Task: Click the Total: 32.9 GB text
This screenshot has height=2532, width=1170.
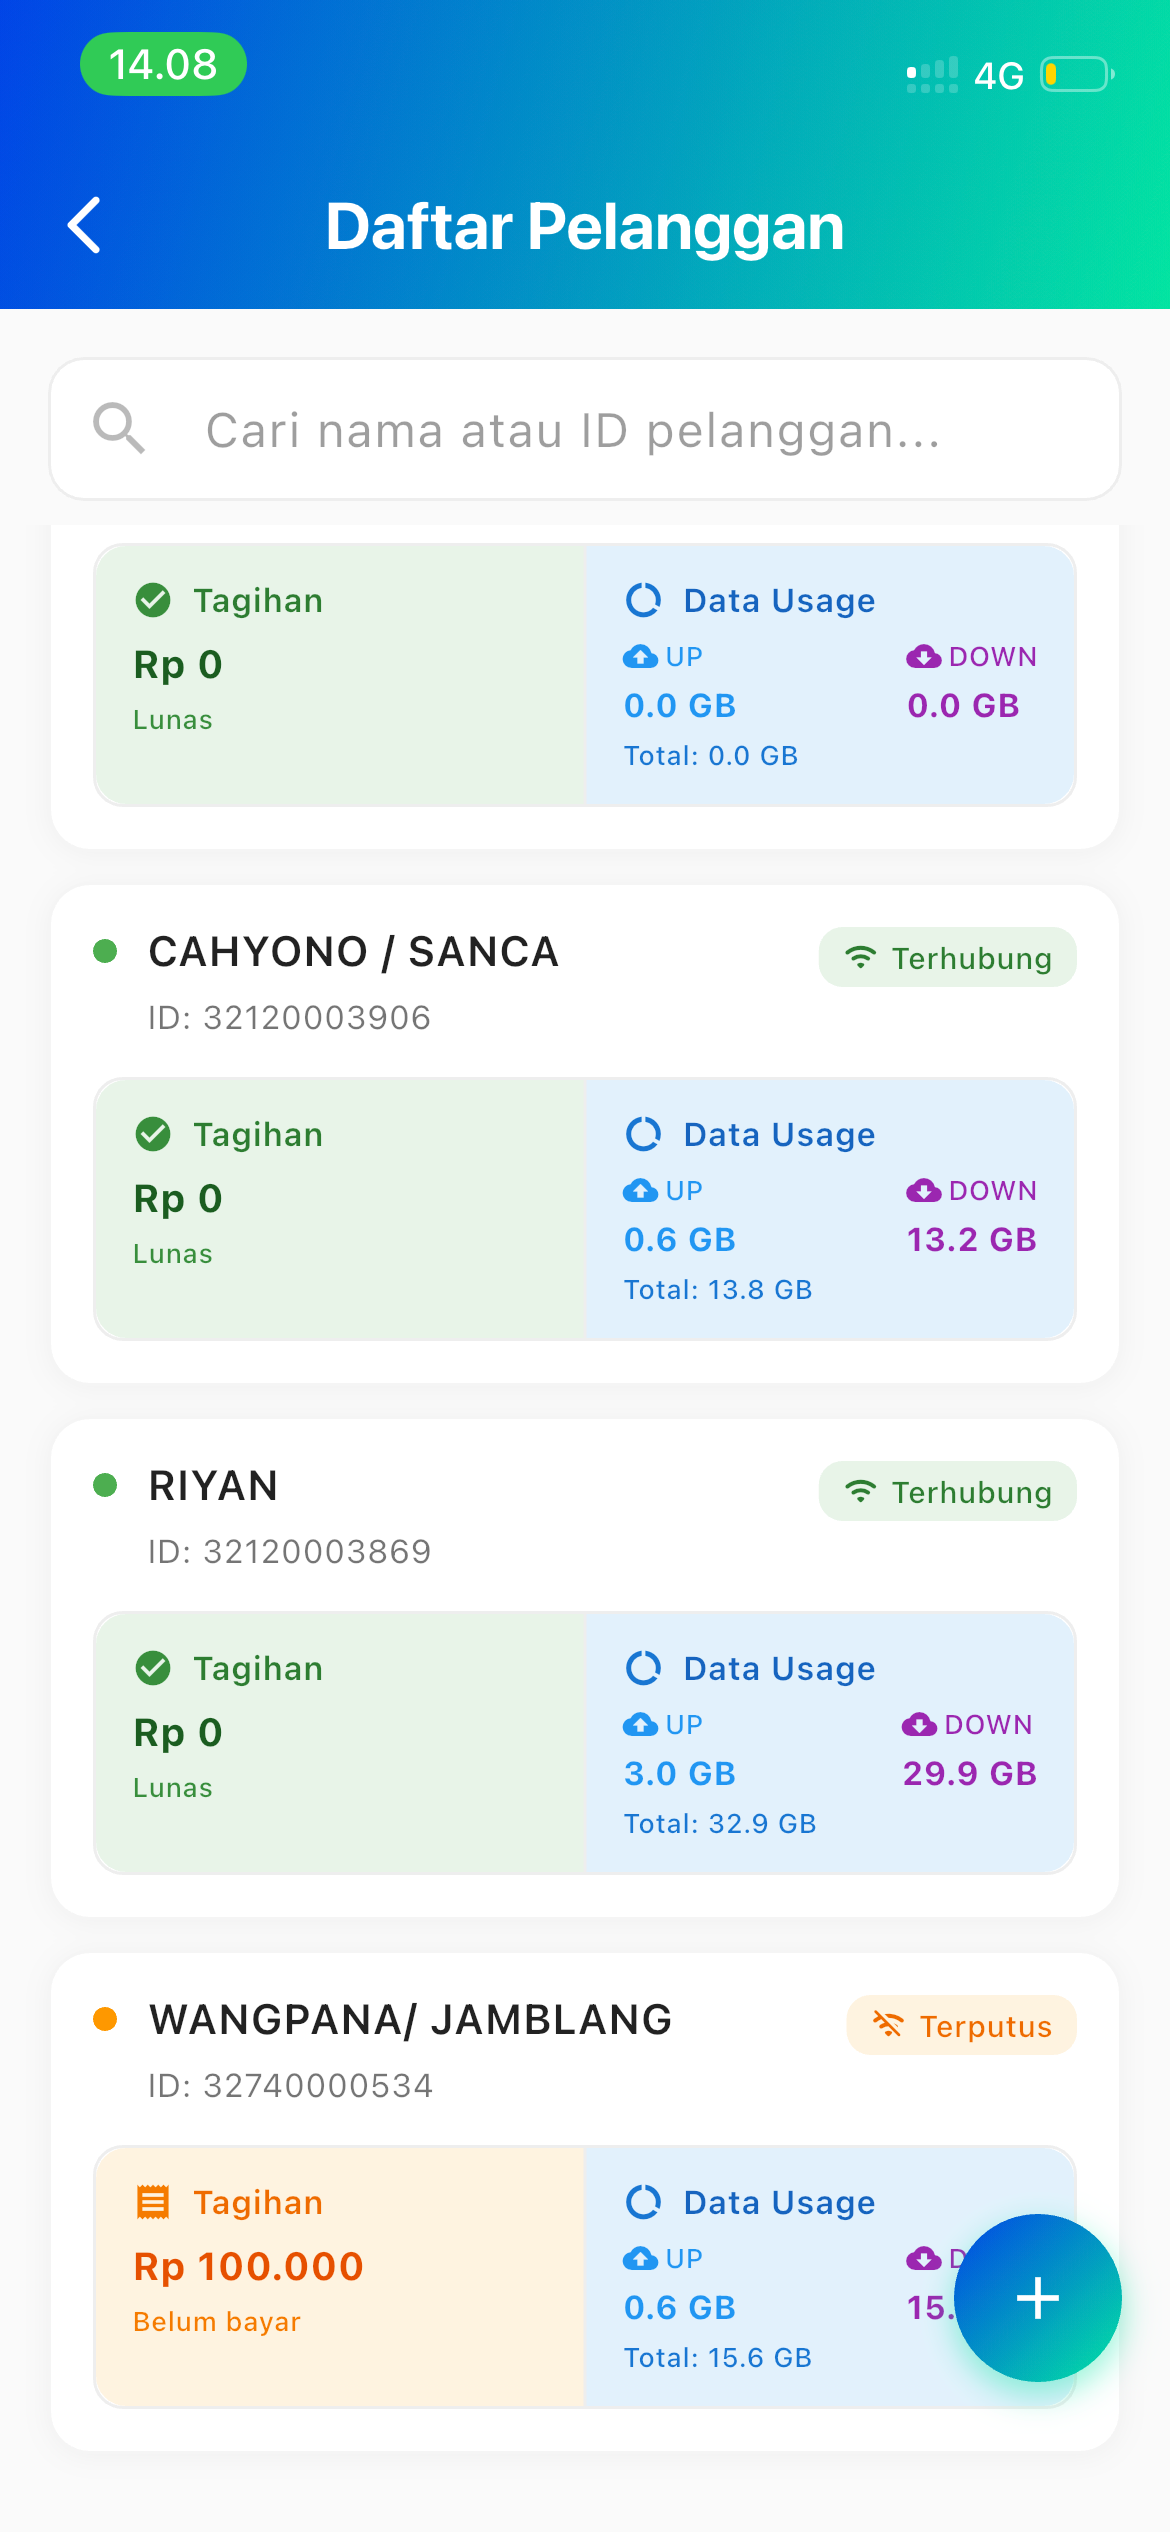Action: click(720, 1824)
